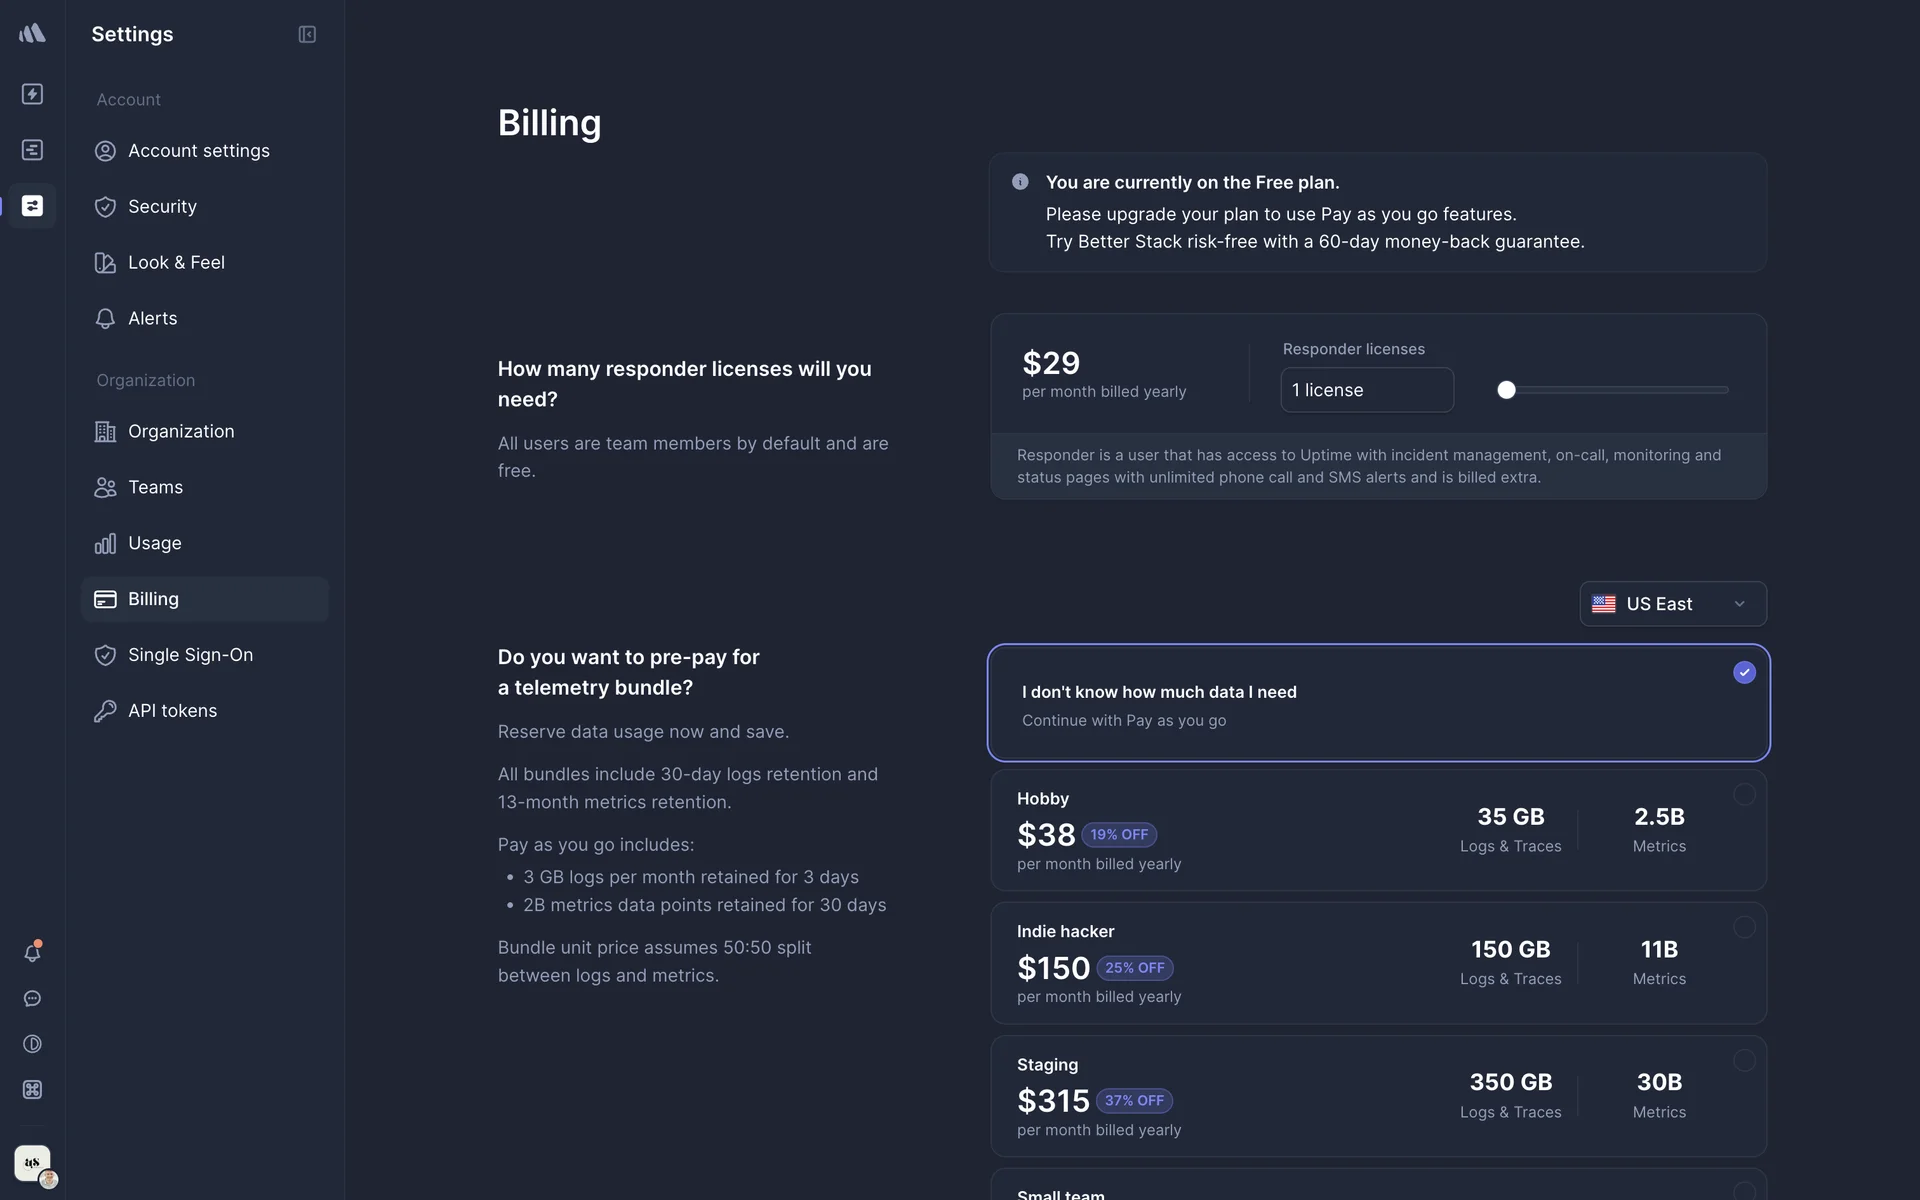Select the Pay as you go card

(x=1378, y=703)
